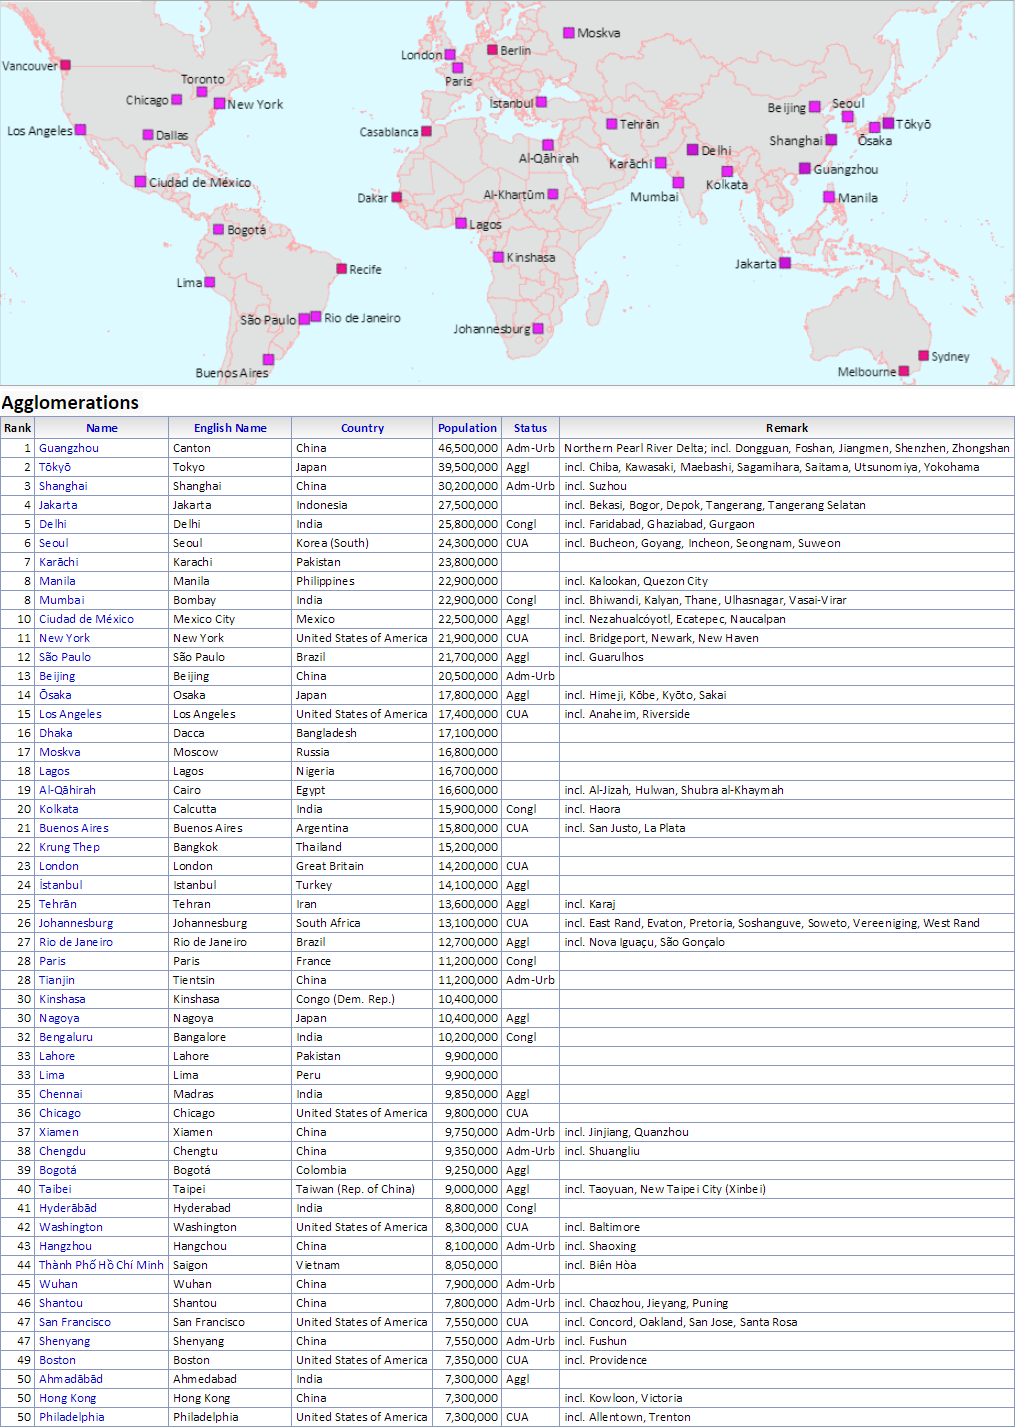Click the Manila map marker
Viewport: 1015px width, 1427px height.
829,197
